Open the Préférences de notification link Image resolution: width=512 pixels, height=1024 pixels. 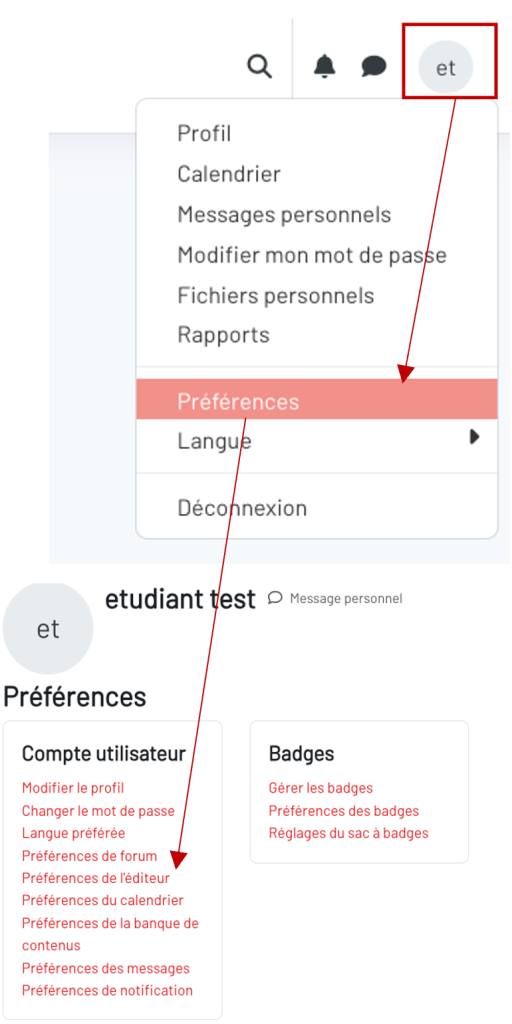[108, 990]
